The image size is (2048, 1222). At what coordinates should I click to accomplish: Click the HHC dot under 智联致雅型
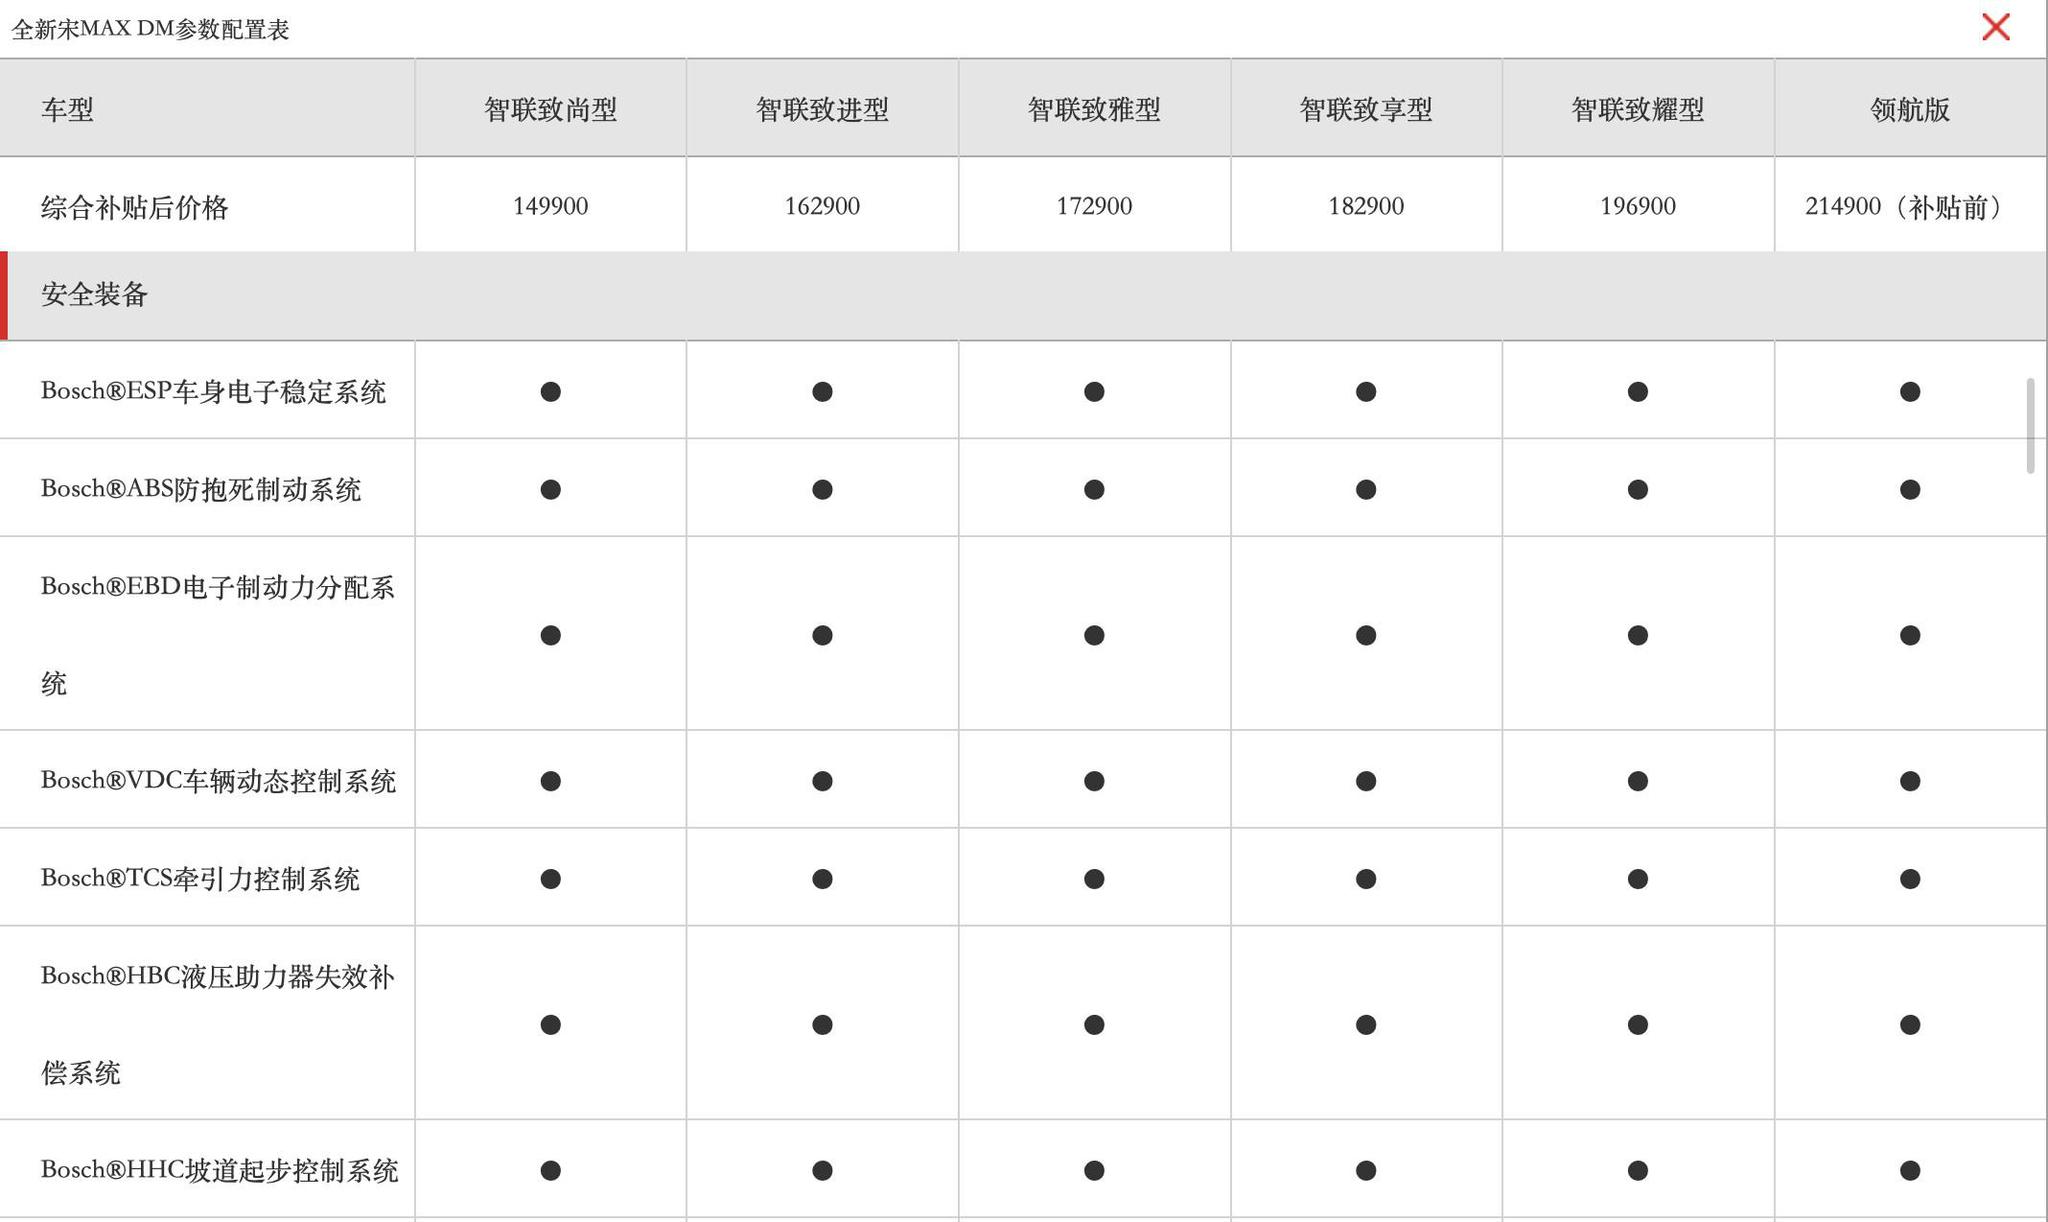1094,1170
